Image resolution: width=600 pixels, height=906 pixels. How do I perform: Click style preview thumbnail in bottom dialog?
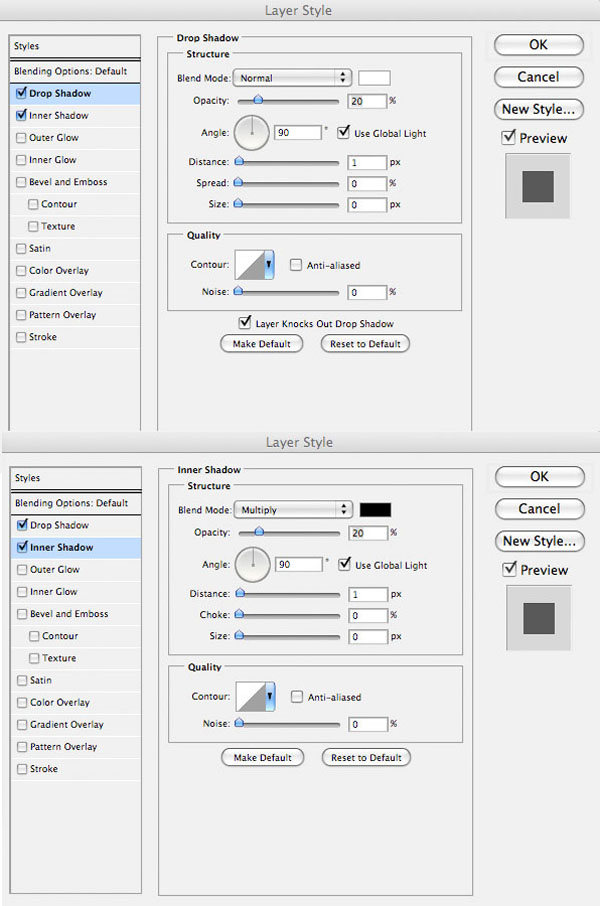tap(539, 618)
